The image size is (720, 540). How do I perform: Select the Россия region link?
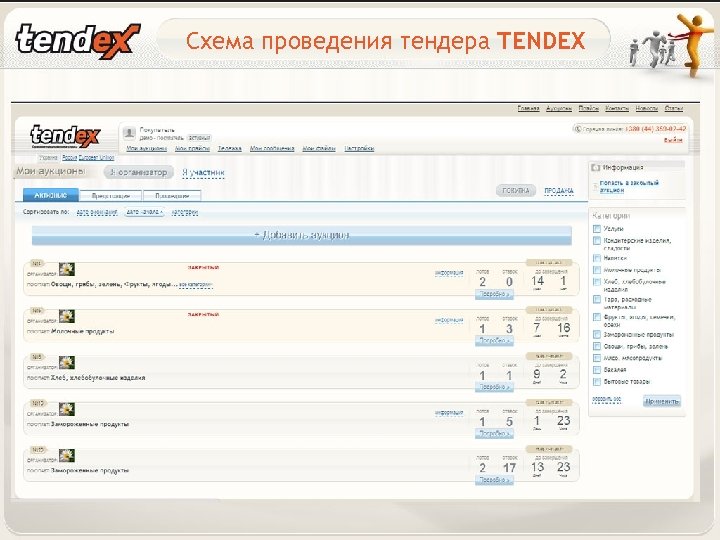point(69,158)
